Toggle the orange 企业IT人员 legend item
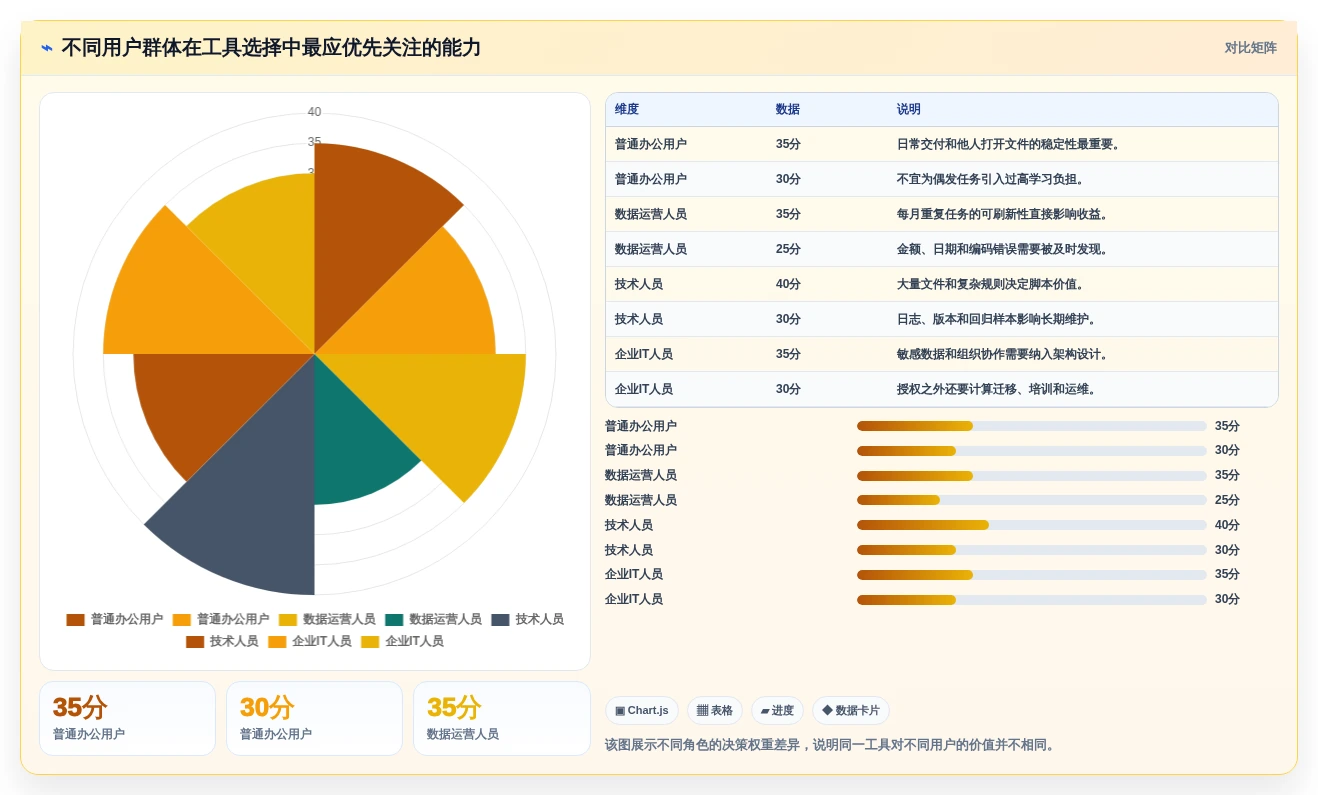This screenshot has width=1318, height=795. [x=310, y=642]
